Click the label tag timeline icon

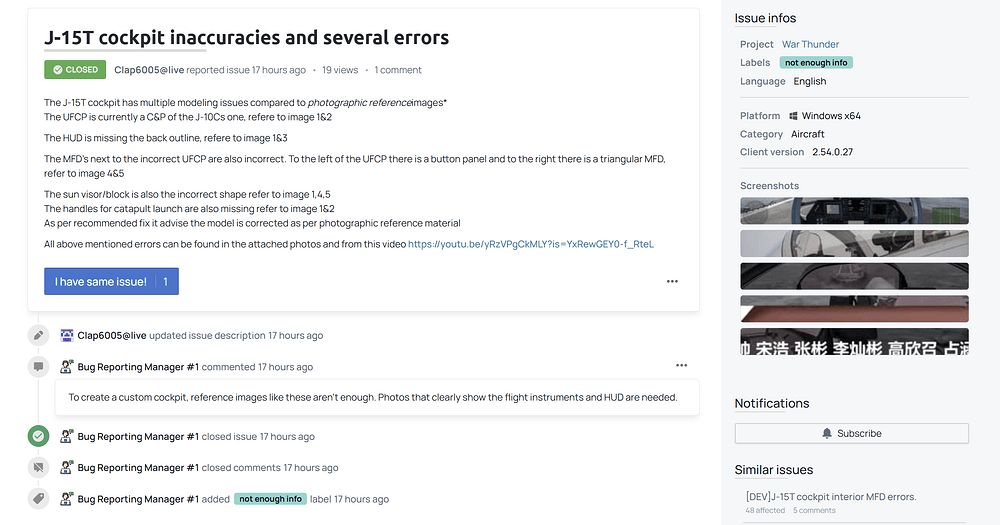click(37, 498)
